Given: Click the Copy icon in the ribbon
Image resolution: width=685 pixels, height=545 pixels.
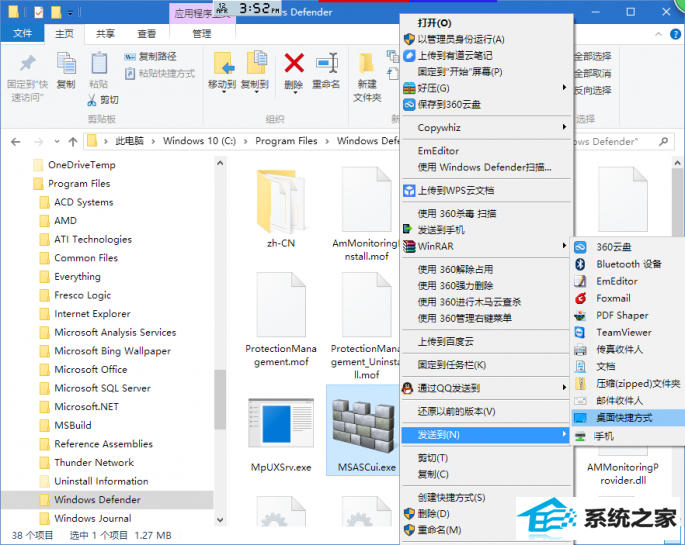Looking at the screenshot, I should tap(66, 63).
